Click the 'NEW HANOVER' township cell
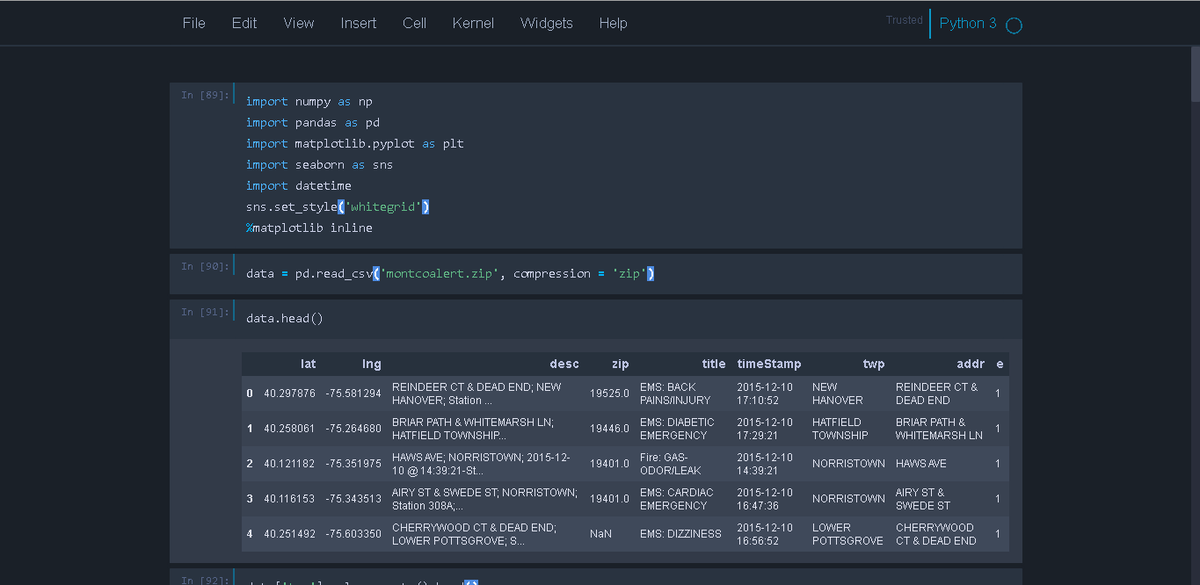 (x=838, y=394)
